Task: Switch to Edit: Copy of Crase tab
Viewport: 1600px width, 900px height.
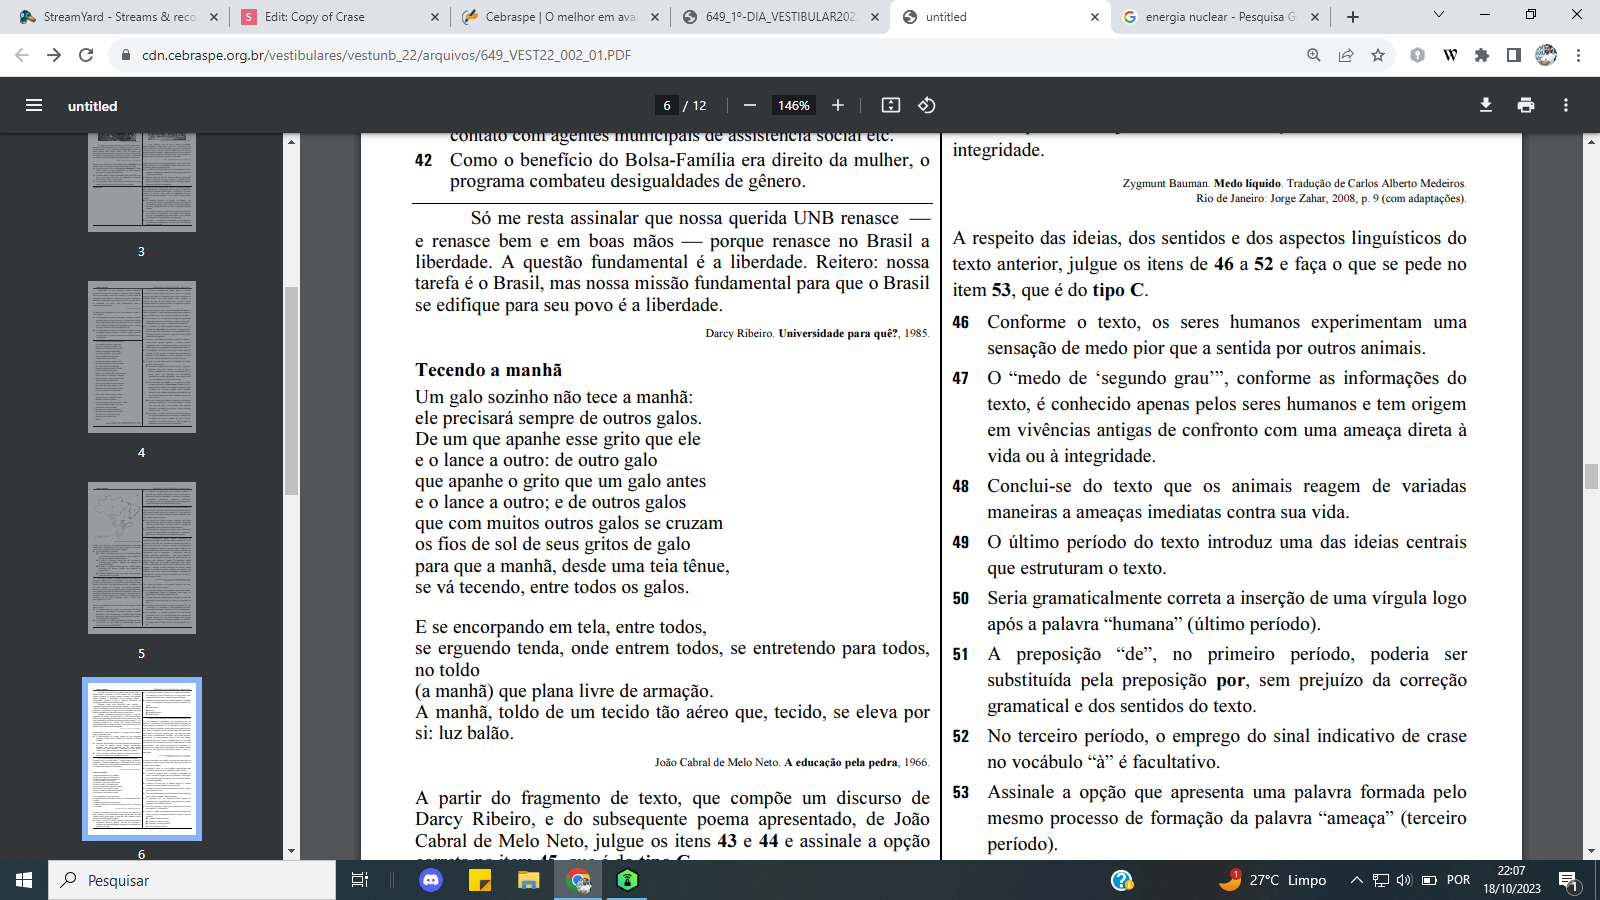Action: (340, 17)
